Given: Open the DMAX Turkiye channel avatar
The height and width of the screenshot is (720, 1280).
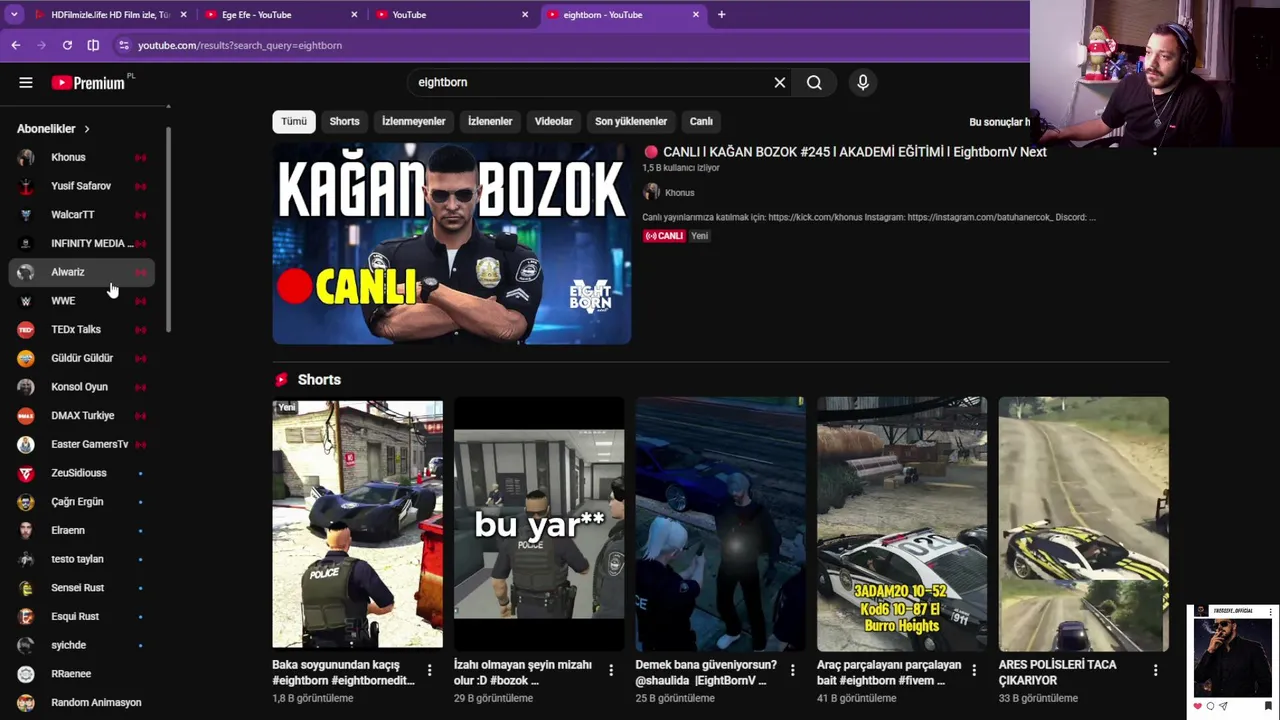Looking at the screenshot, I should pos(26,415).
